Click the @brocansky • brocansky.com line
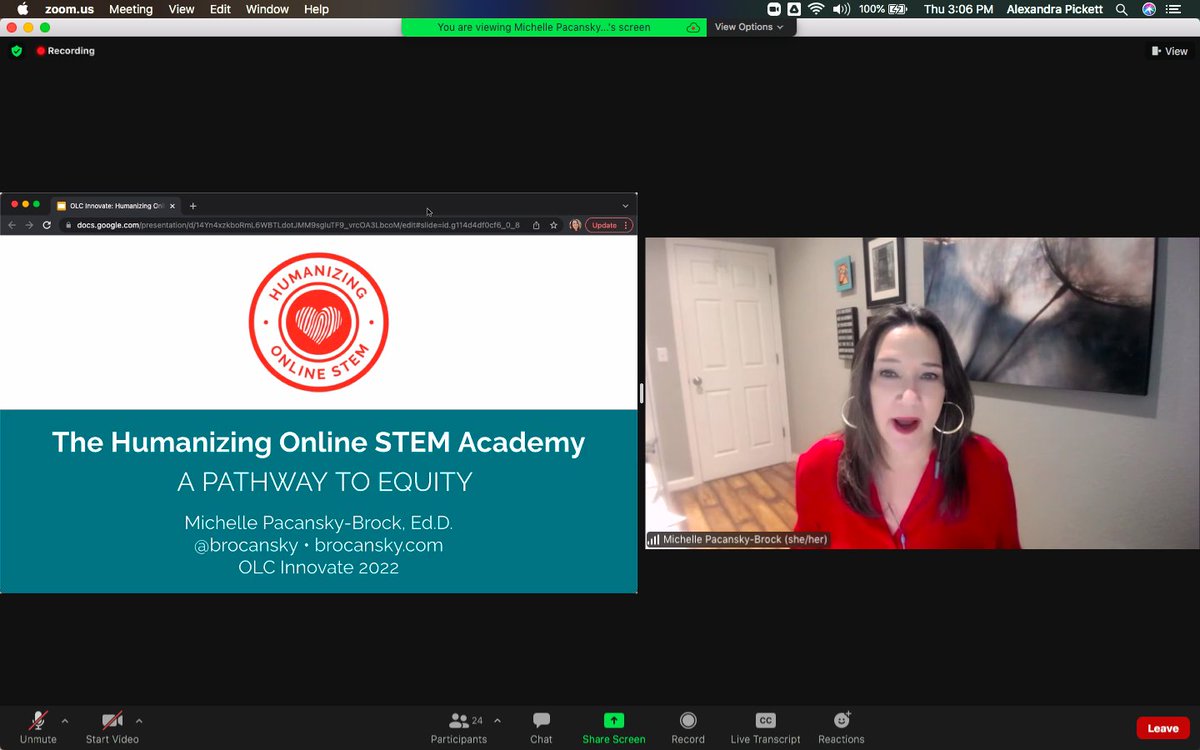This screenshot has height=750, width=1200. coord(319,546)
